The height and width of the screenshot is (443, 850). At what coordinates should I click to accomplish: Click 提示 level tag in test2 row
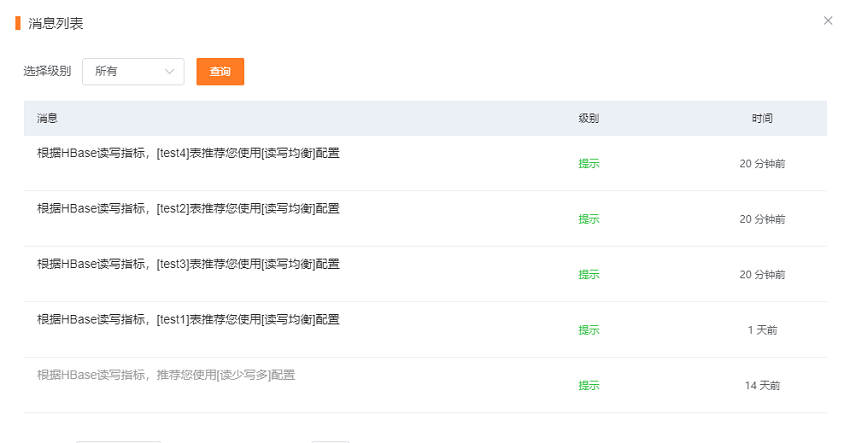[x=589, y=219]
